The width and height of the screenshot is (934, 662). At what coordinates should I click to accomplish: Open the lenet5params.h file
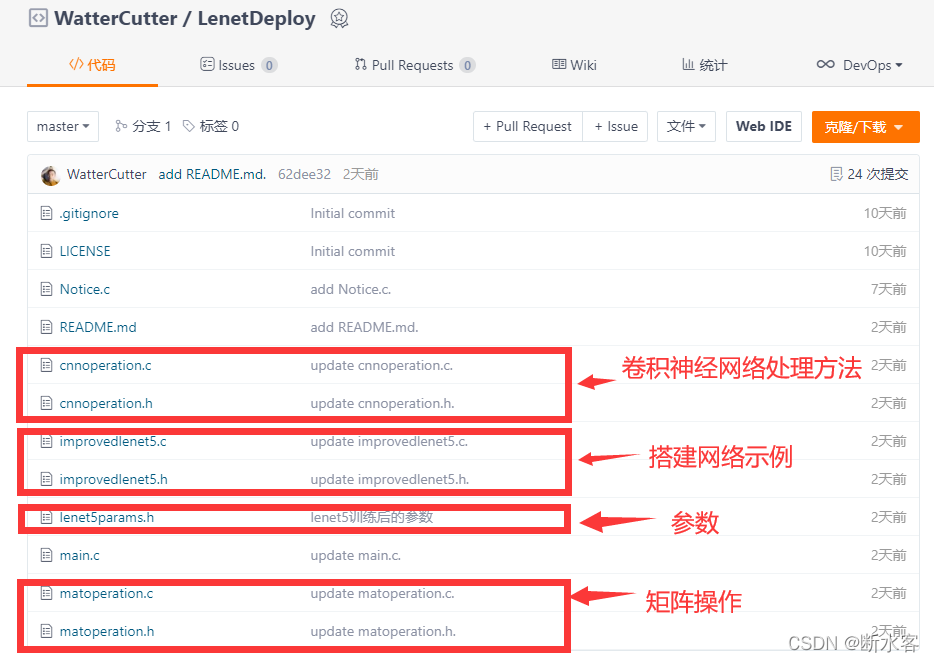(107, 517)
